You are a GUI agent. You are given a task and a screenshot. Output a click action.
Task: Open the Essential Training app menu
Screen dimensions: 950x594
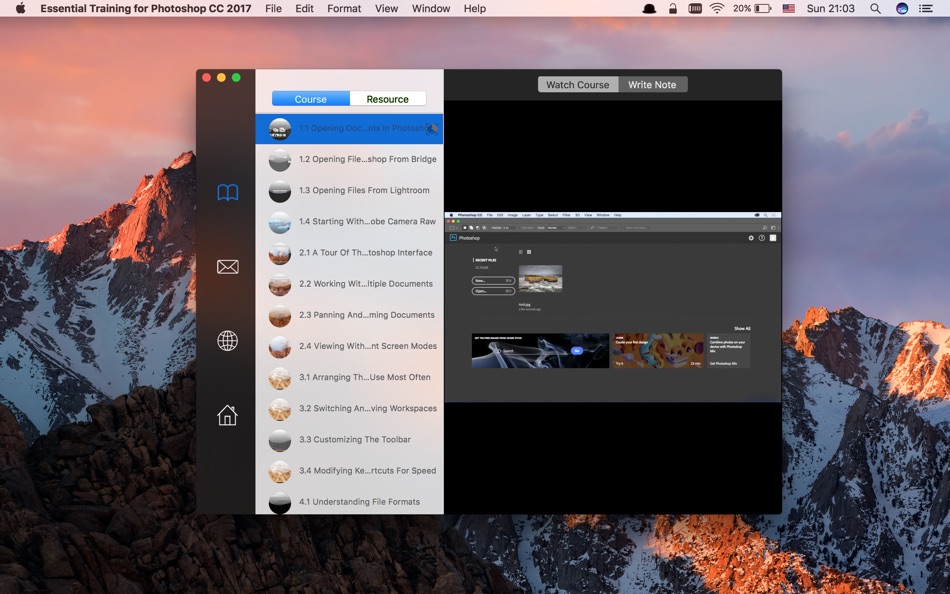tap(145, 8)
